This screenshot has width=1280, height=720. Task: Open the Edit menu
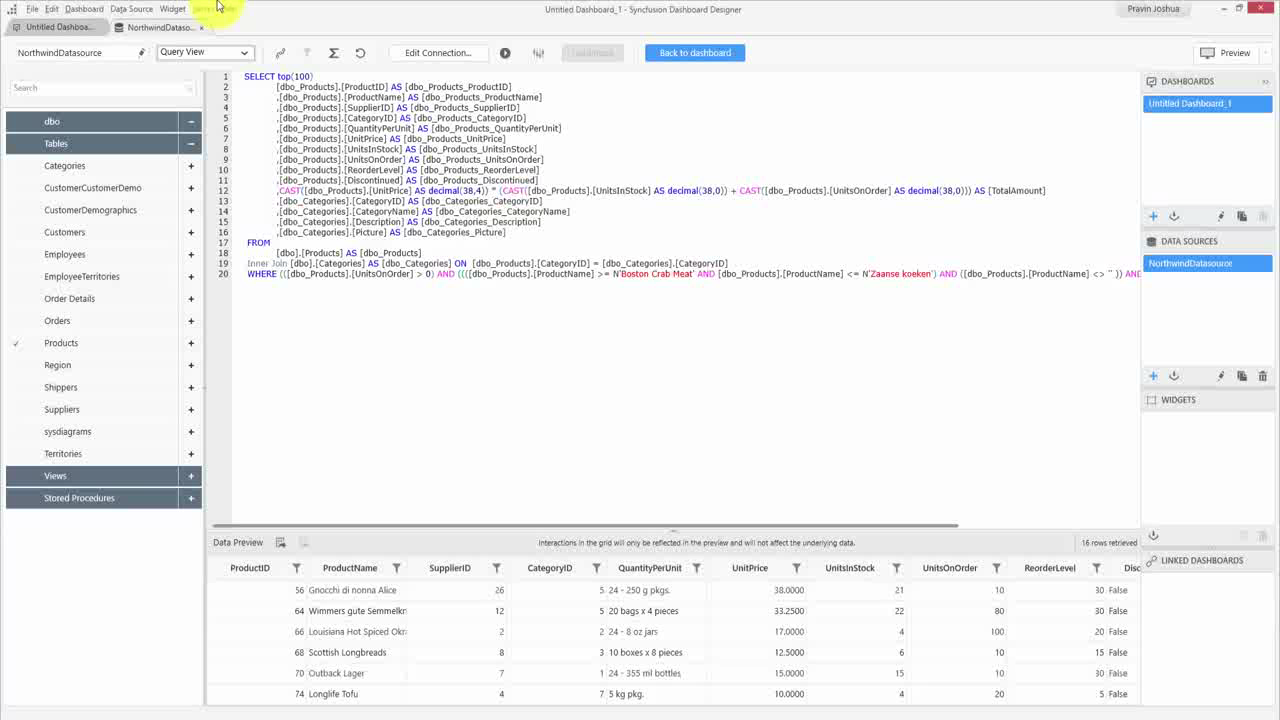[x=51, y=9]
